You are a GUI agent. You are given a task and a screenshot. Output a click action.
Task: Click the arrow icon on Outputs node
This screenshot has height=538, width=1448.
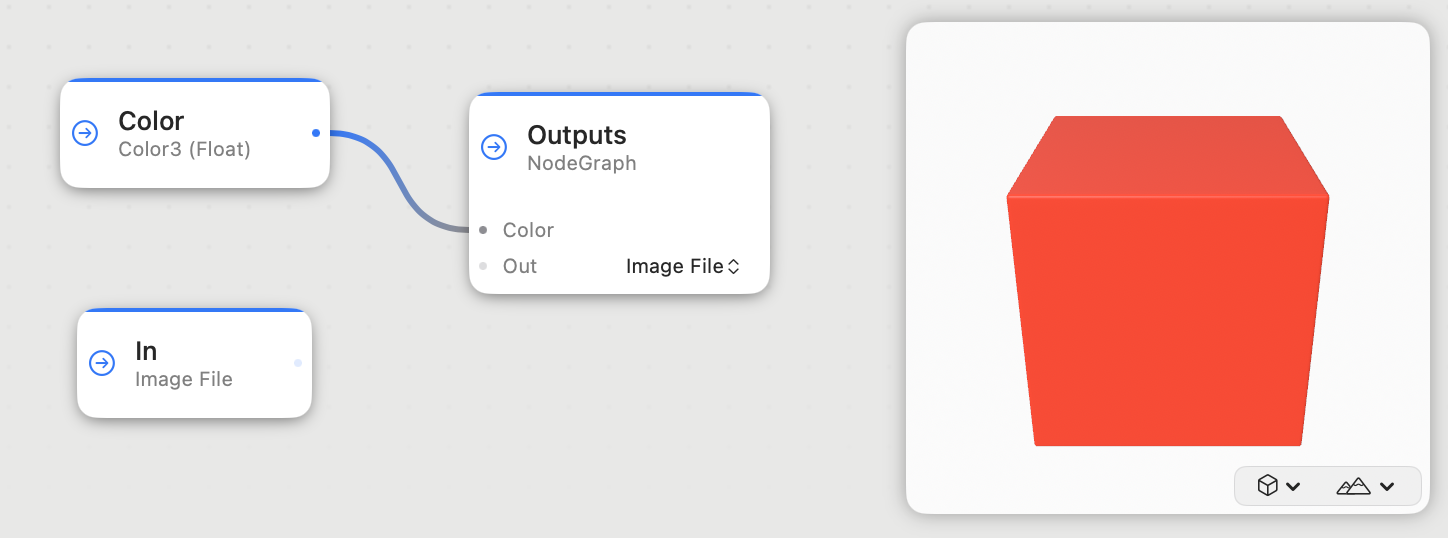point(494,147)
